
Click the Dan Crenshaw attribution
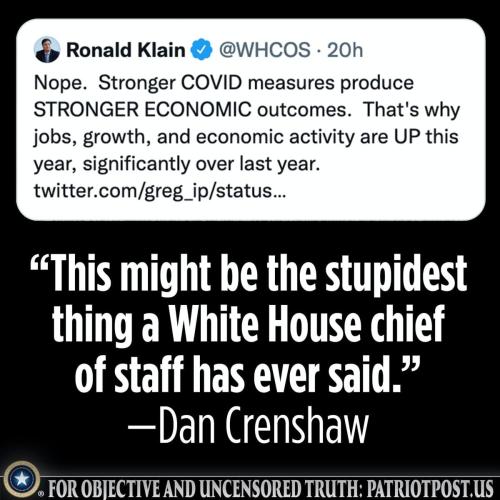[248, 425]
